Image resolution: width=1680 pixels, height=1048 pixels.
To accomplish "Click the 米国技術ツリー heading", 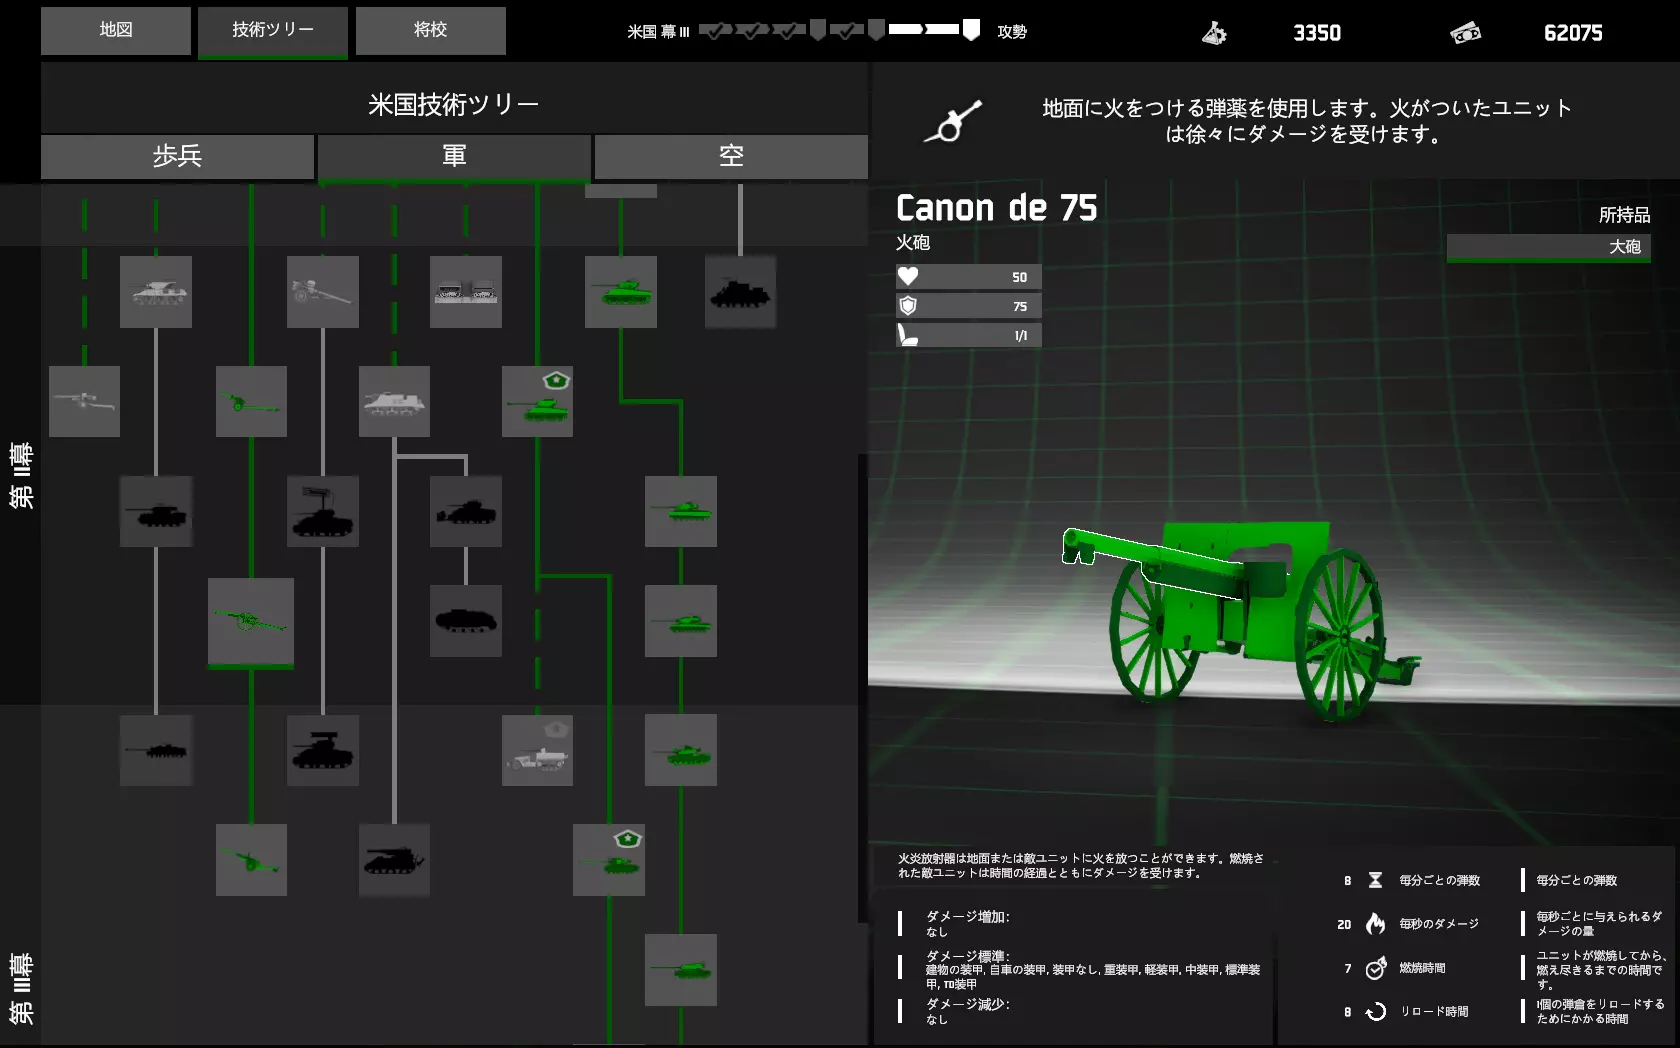I will [454, 104].
